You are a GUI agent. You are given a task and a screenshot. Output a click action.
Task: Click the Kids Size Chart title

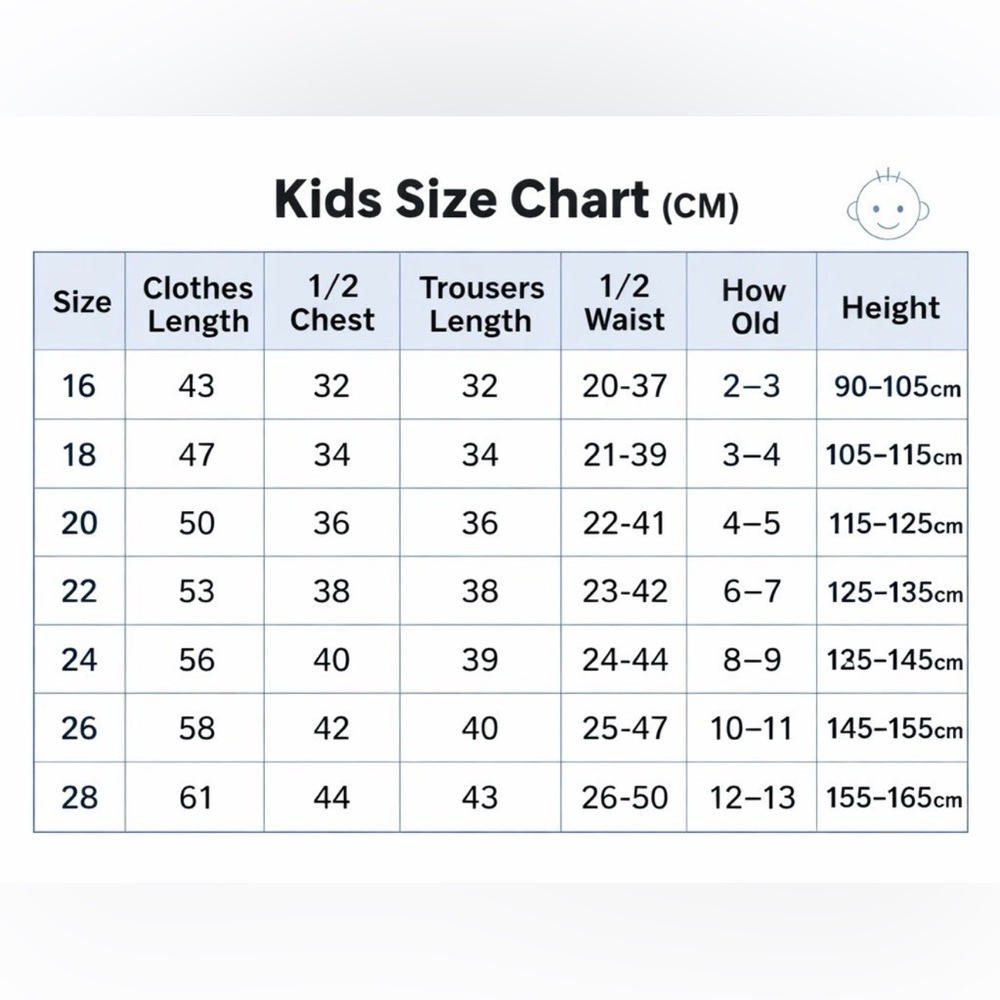[x=506, y=200]
